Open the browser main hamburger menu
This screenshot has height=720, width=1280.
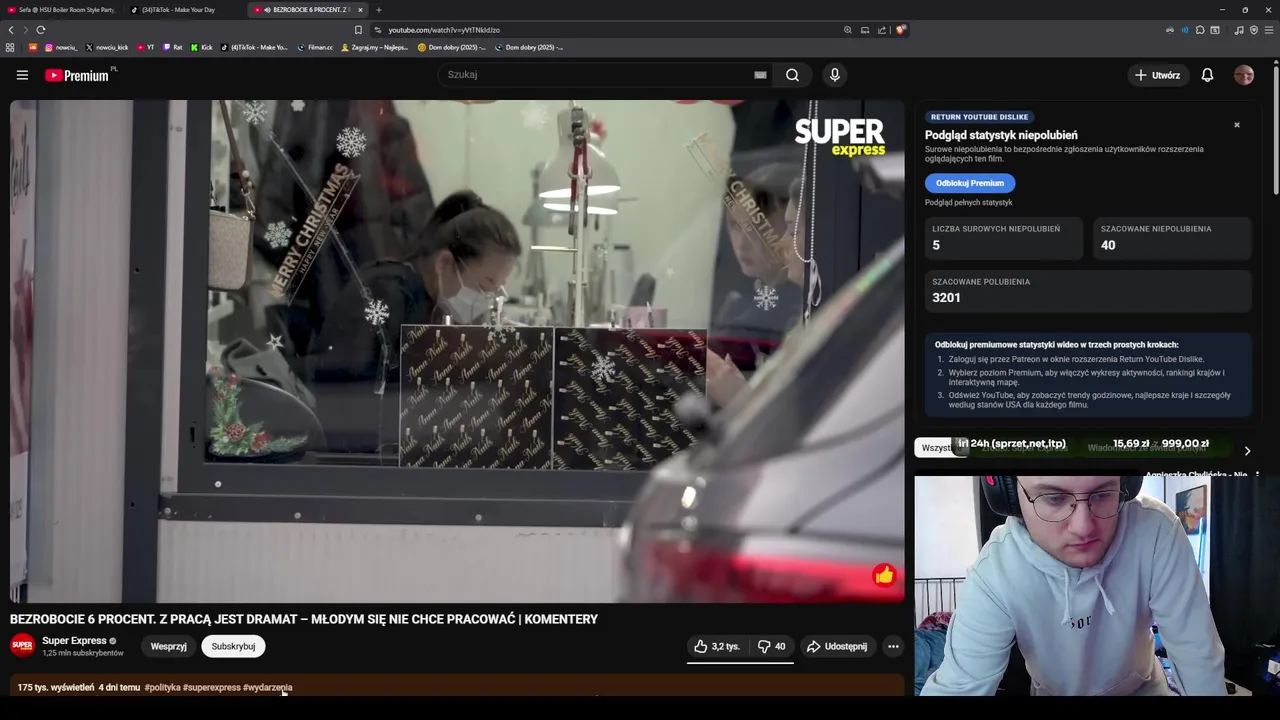point(1270,30)
